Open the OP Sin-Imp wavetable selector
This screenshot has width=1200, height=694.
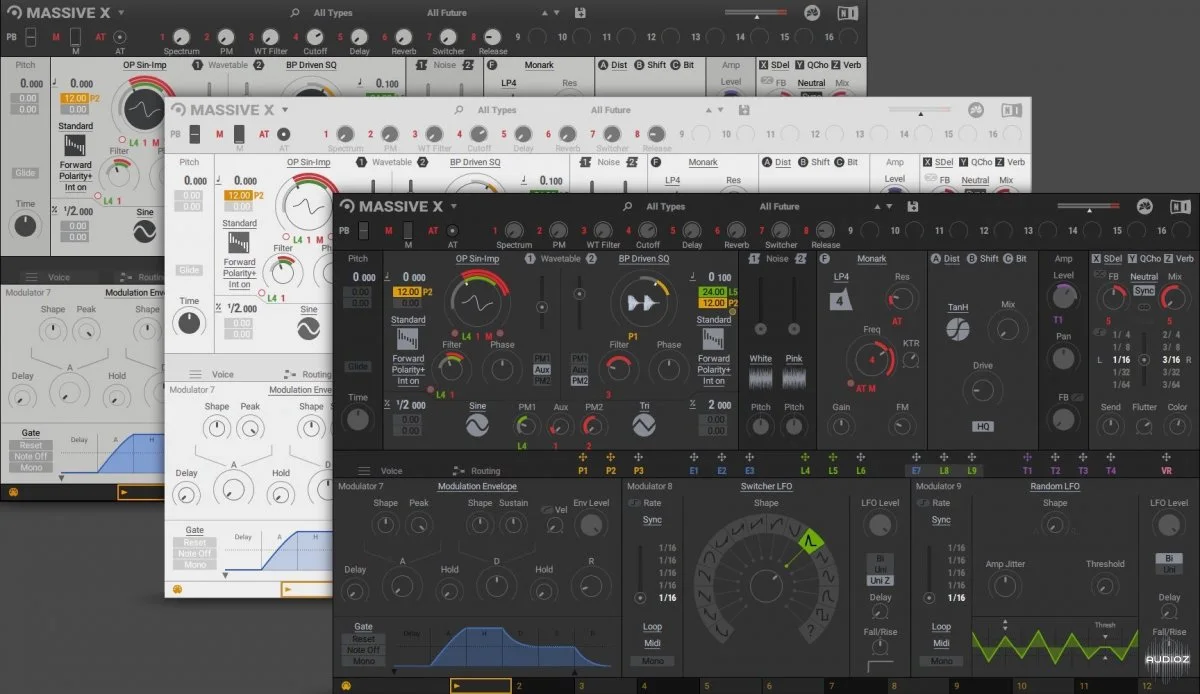tap(477, 259)
